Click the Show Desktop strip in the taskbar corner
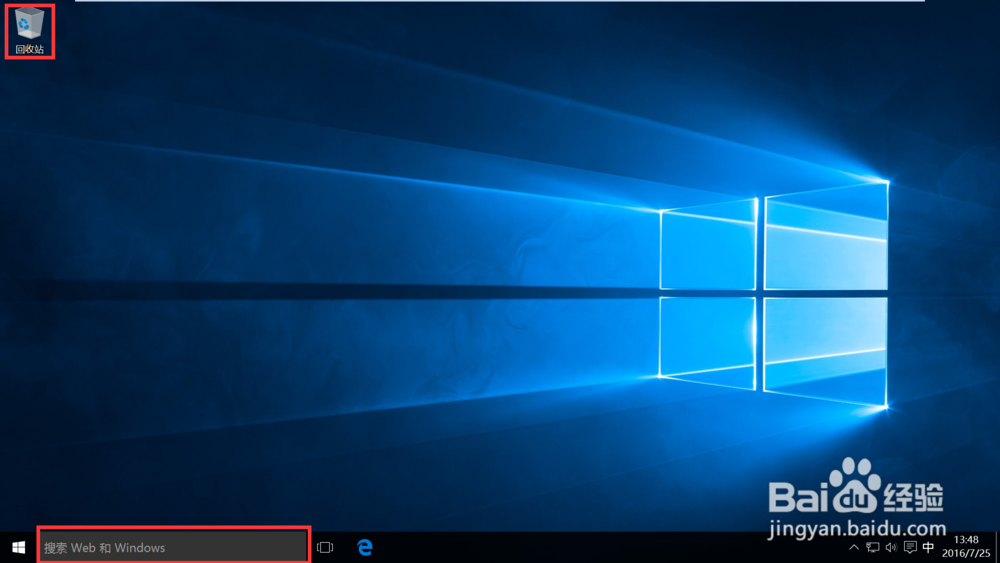 coord(997,548)
